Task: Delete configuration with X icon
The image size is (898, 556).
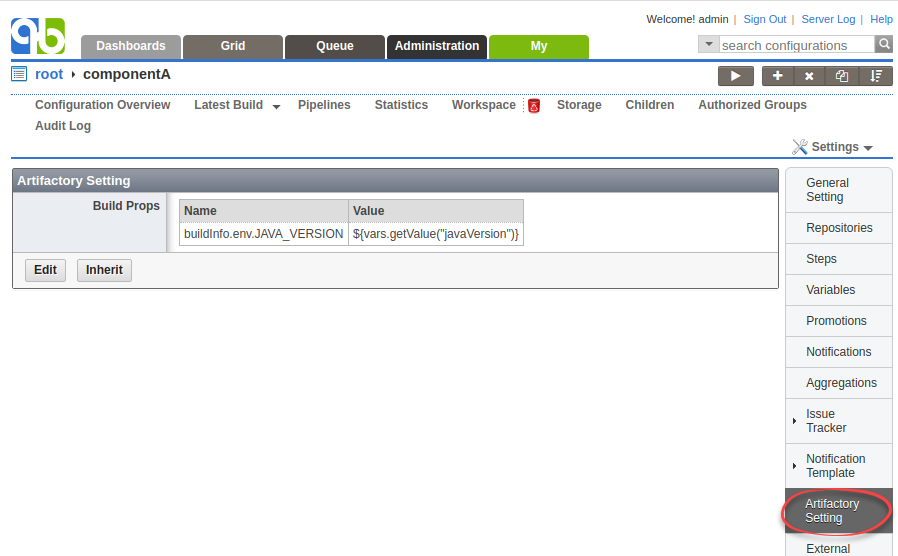Action: [x=809, y=76]
